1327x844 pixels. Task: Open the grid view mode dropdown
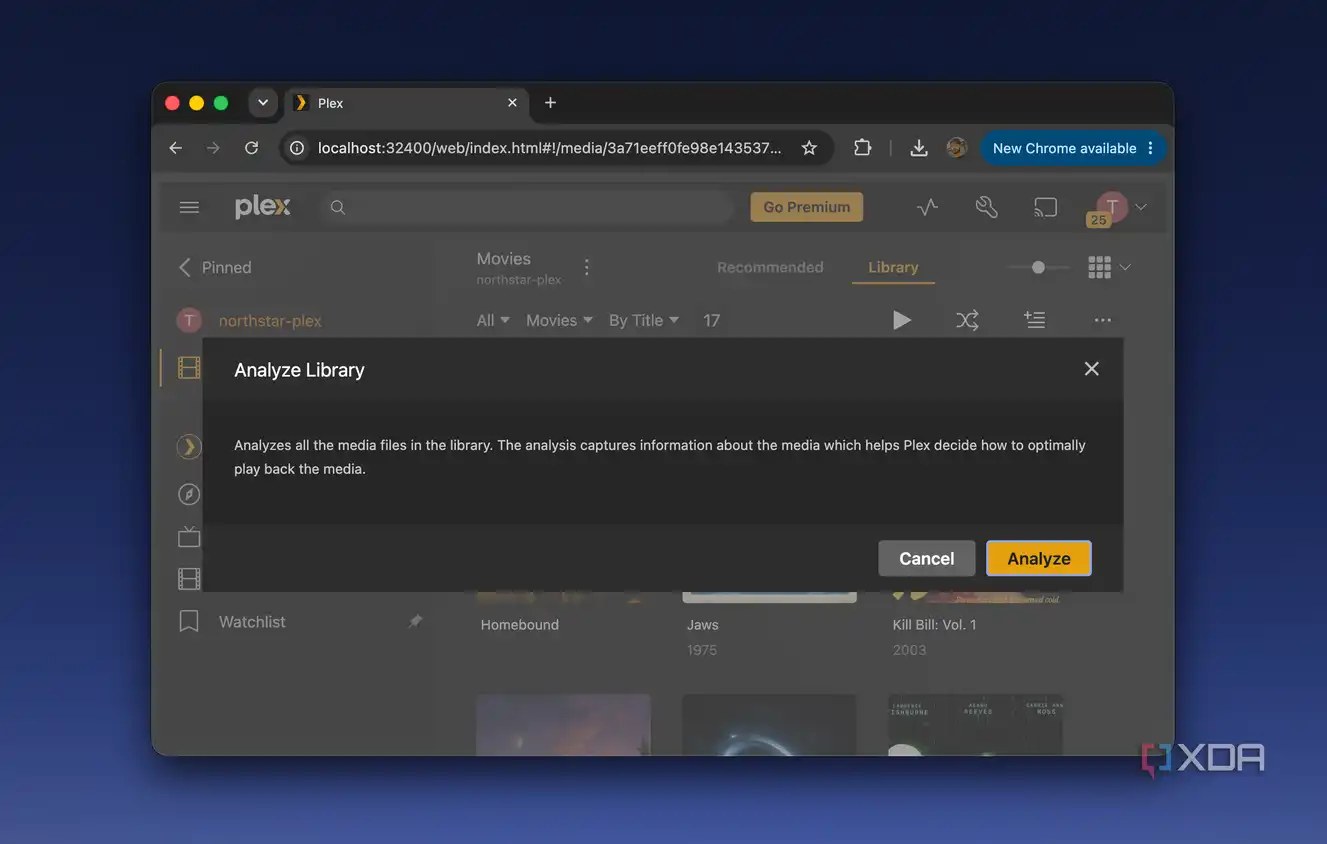pos(1109,267)
